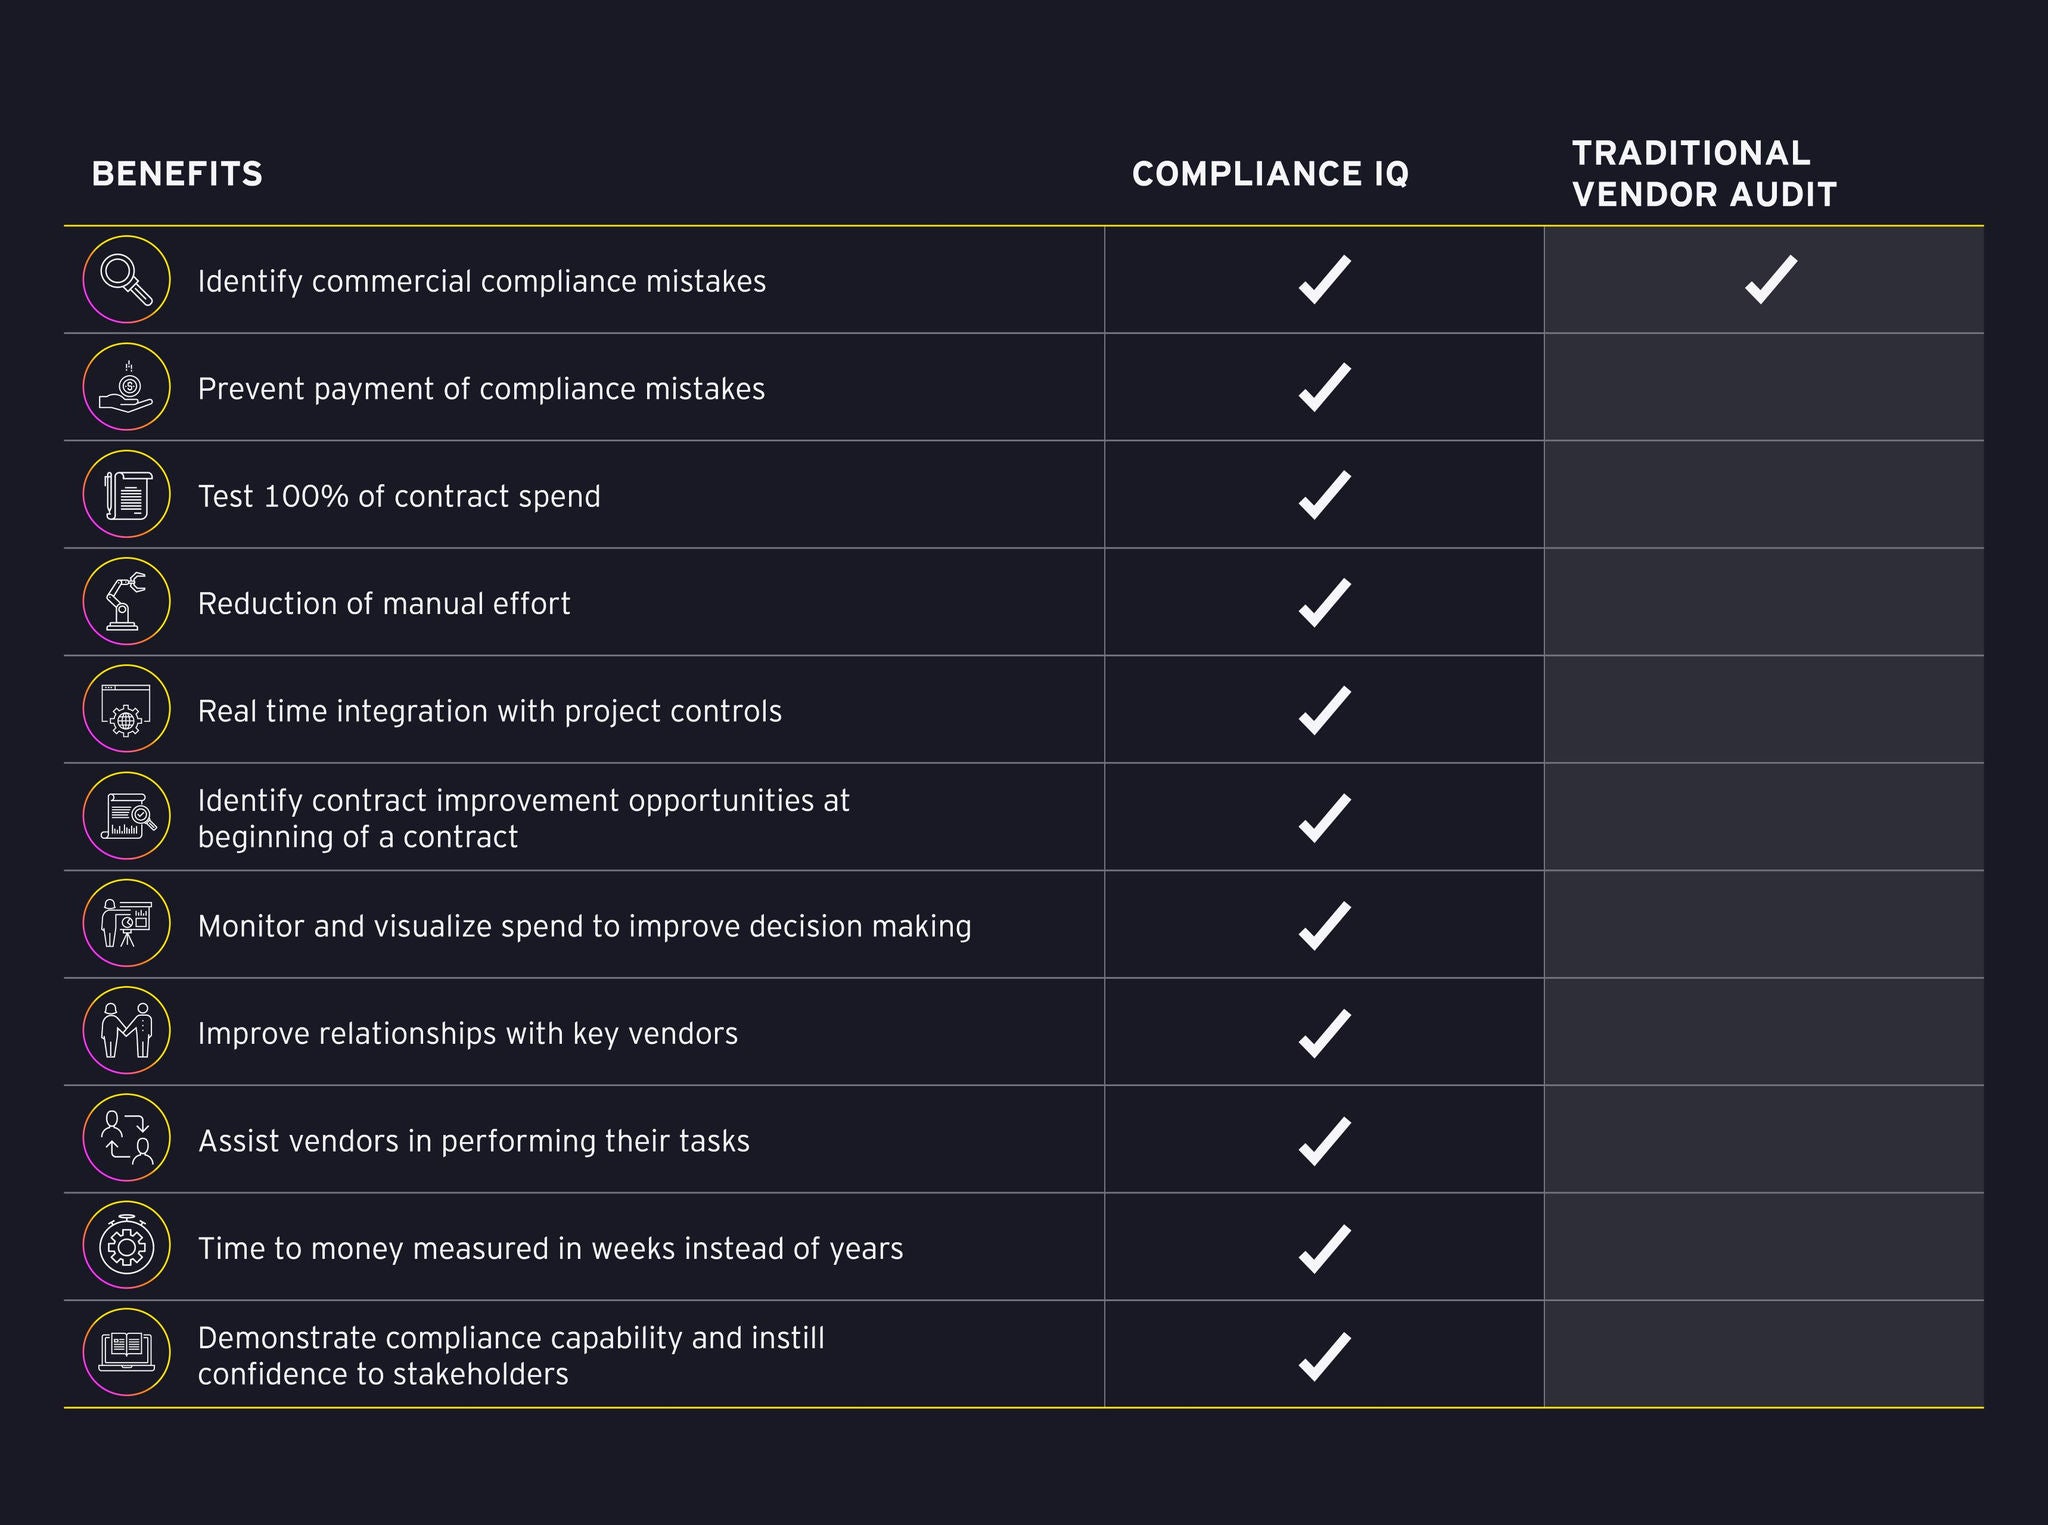Click the Traditional Vendor Audit column header

[x=1704, y=174]
